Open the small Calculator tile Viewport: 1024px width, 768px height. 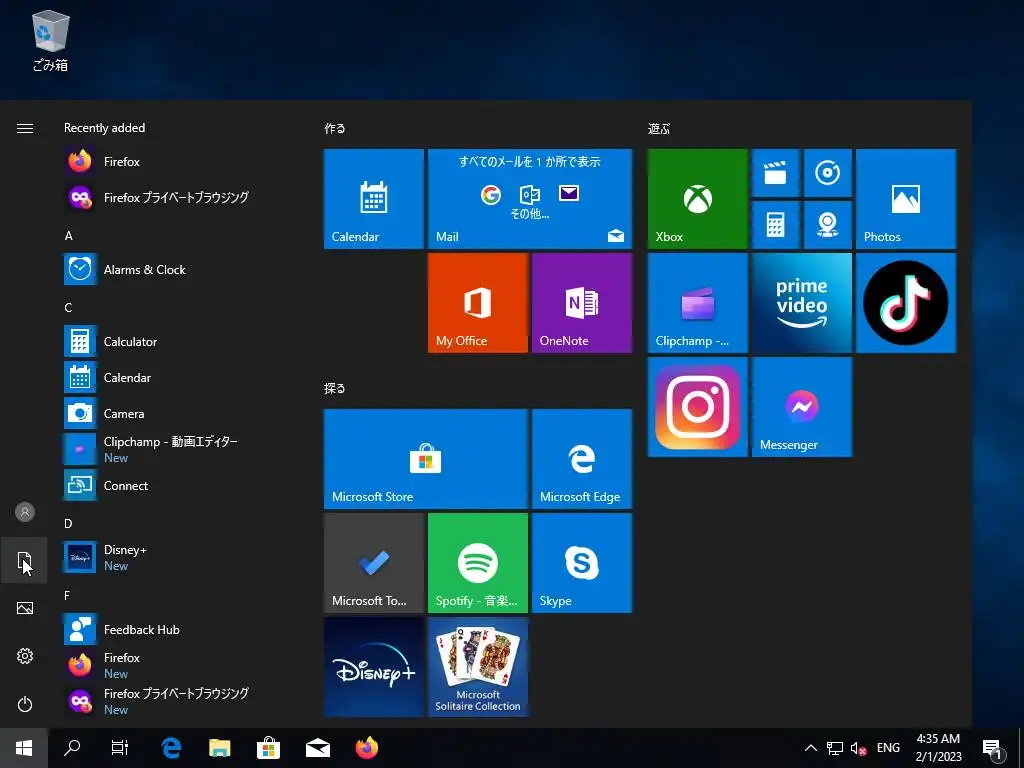(776, 225)
